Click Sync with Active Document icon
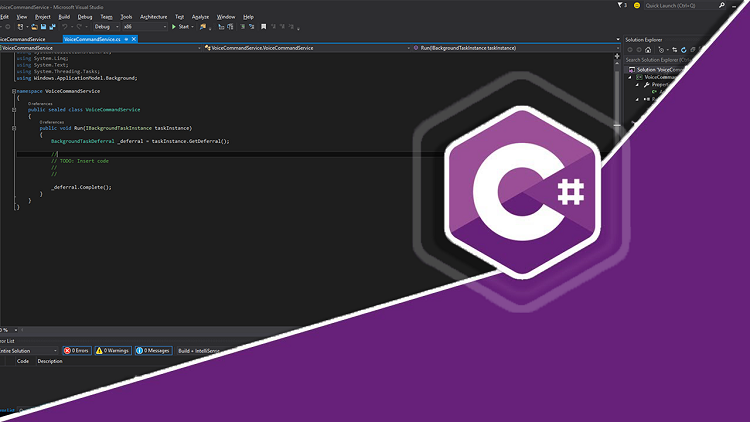This screenshot has height=422, width=750. click(674, 50)
